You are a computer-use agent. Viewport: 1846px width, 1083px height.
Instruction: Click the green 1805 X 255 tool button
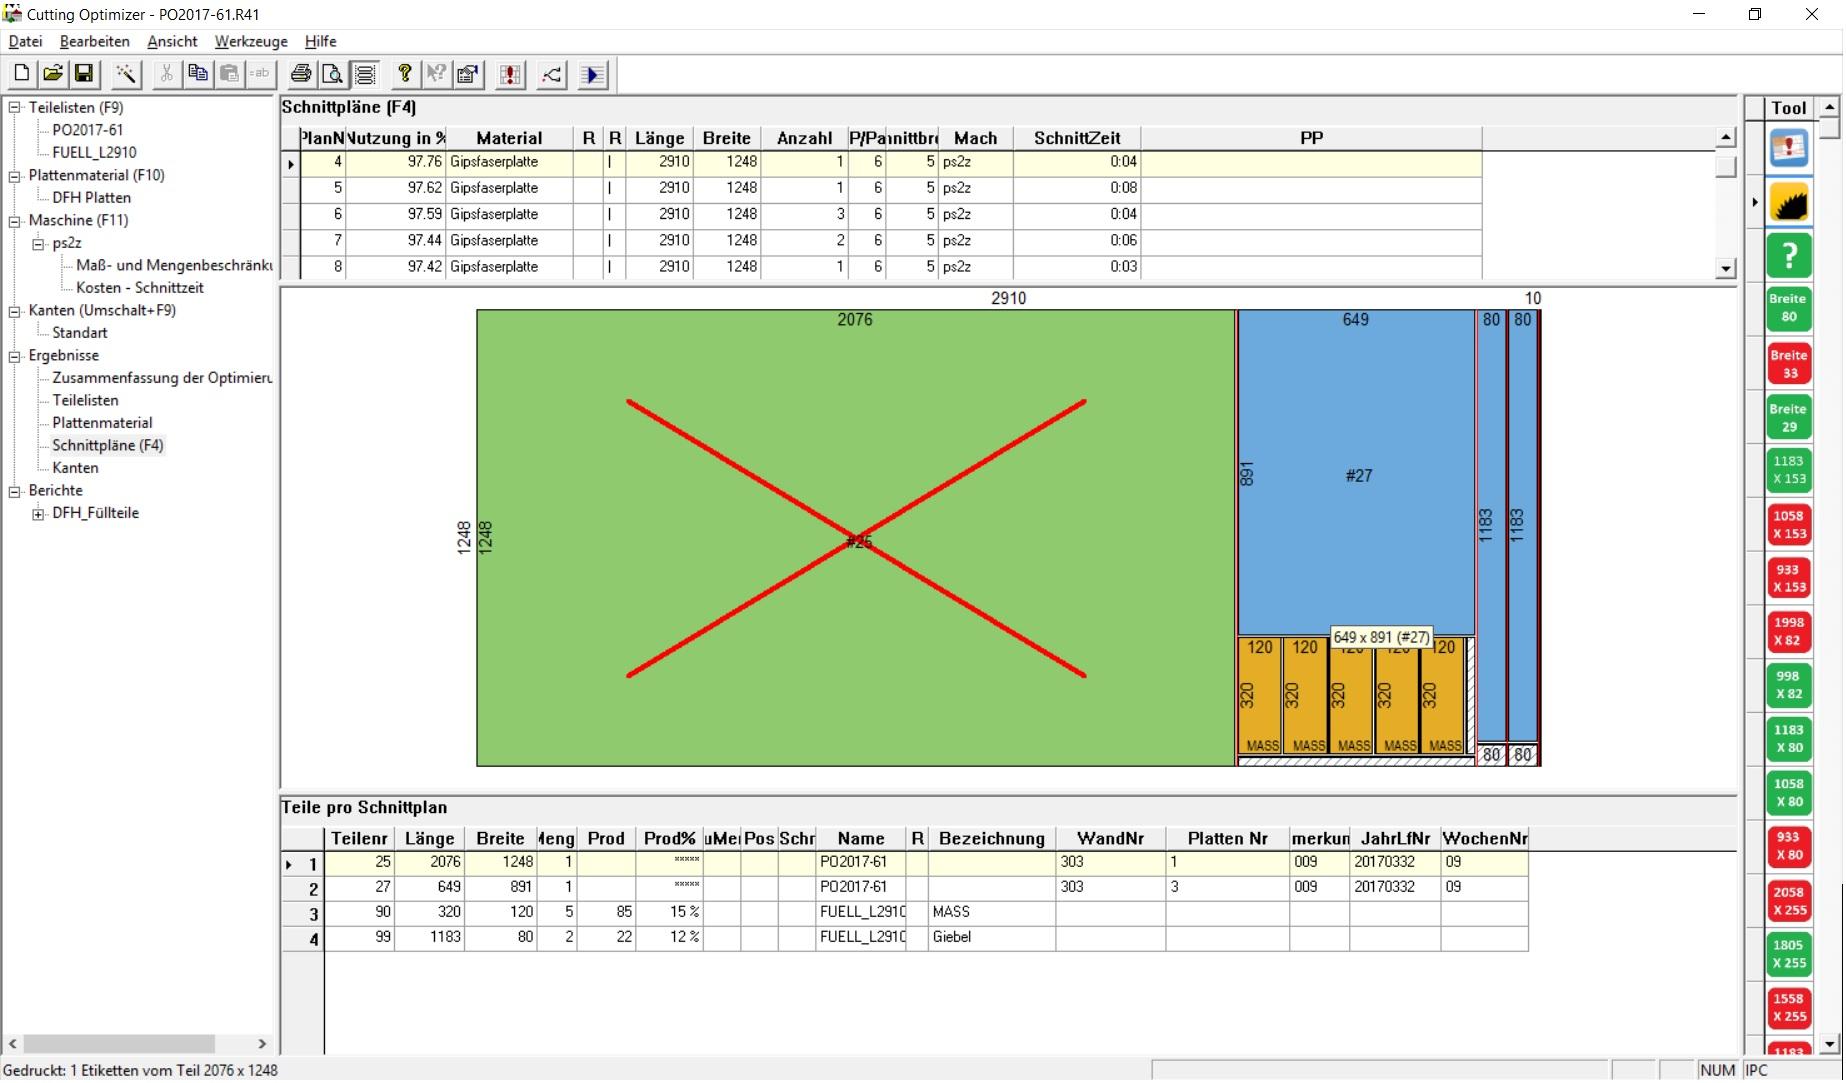pos(1789,954)
